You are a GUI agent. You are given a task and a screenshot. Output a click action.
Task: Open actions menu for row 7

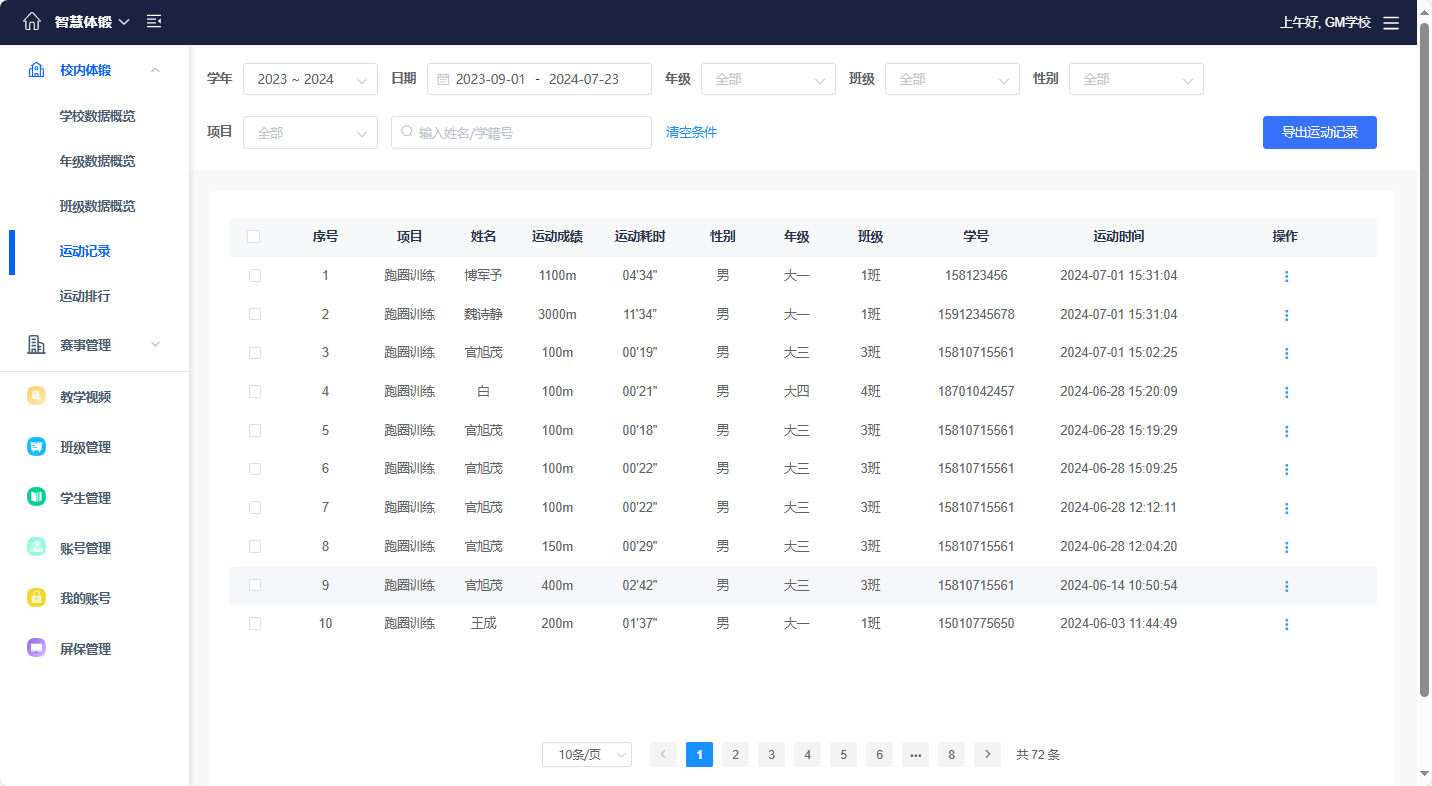click(1286, 508)
